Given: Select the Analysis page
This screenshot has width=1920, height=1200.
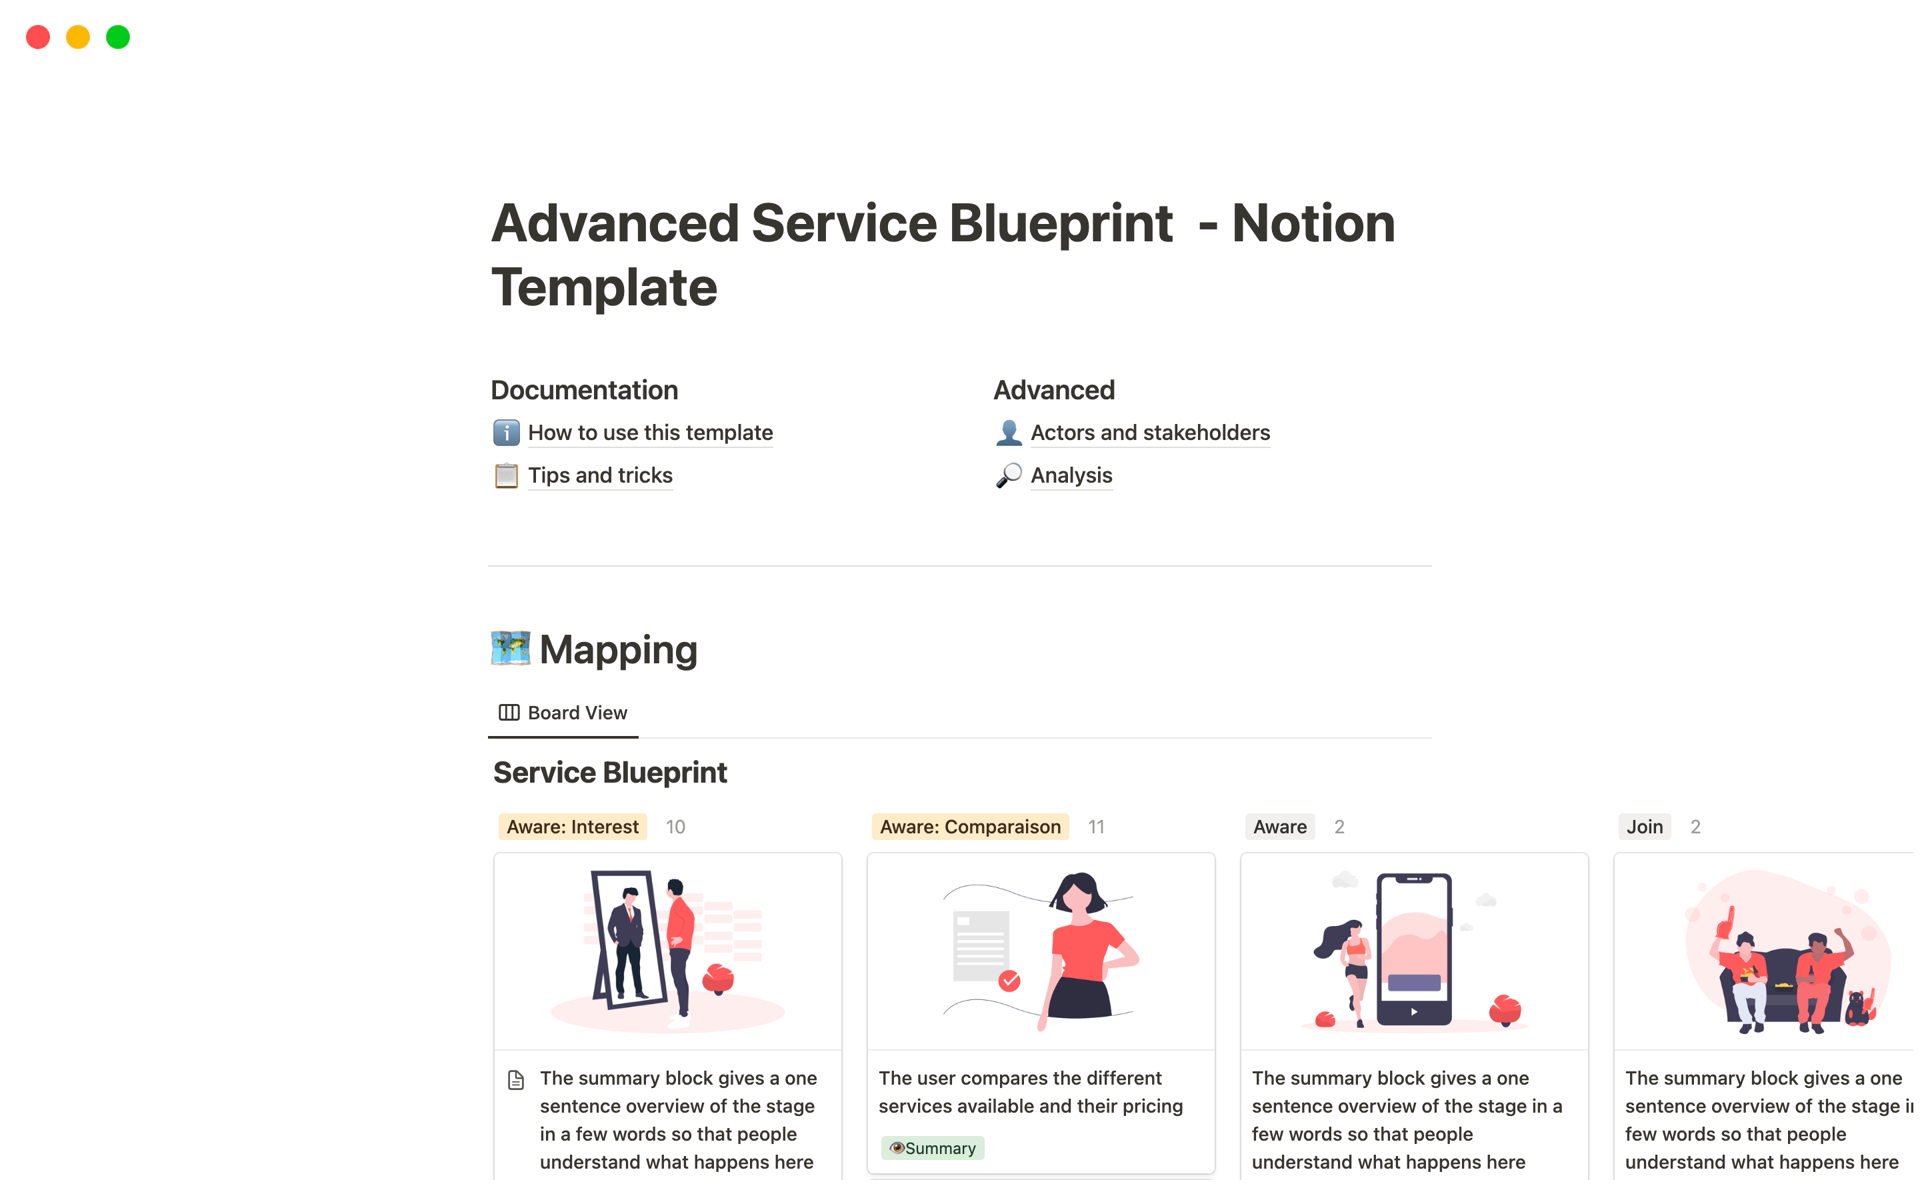Looking at the screenshot, I should pos(1071,474).
